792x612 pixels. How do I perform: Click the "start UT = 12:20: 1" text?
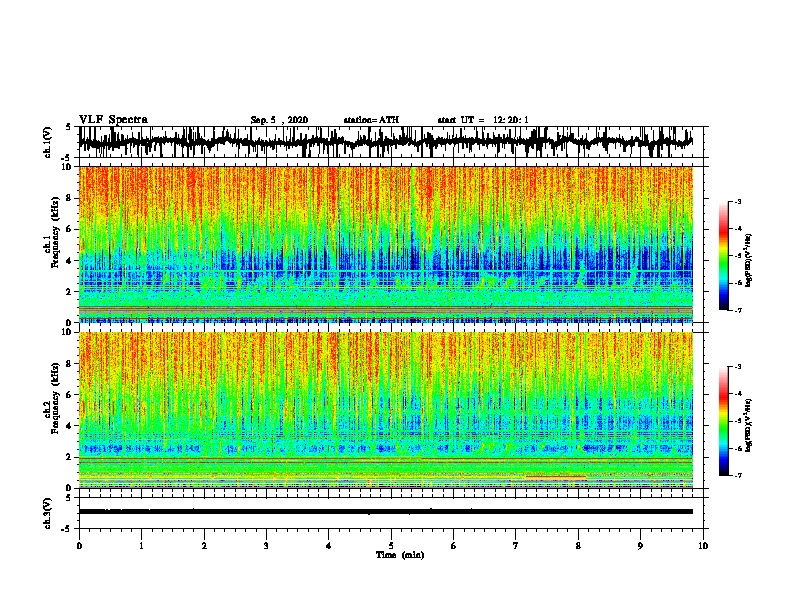point(483,120)
